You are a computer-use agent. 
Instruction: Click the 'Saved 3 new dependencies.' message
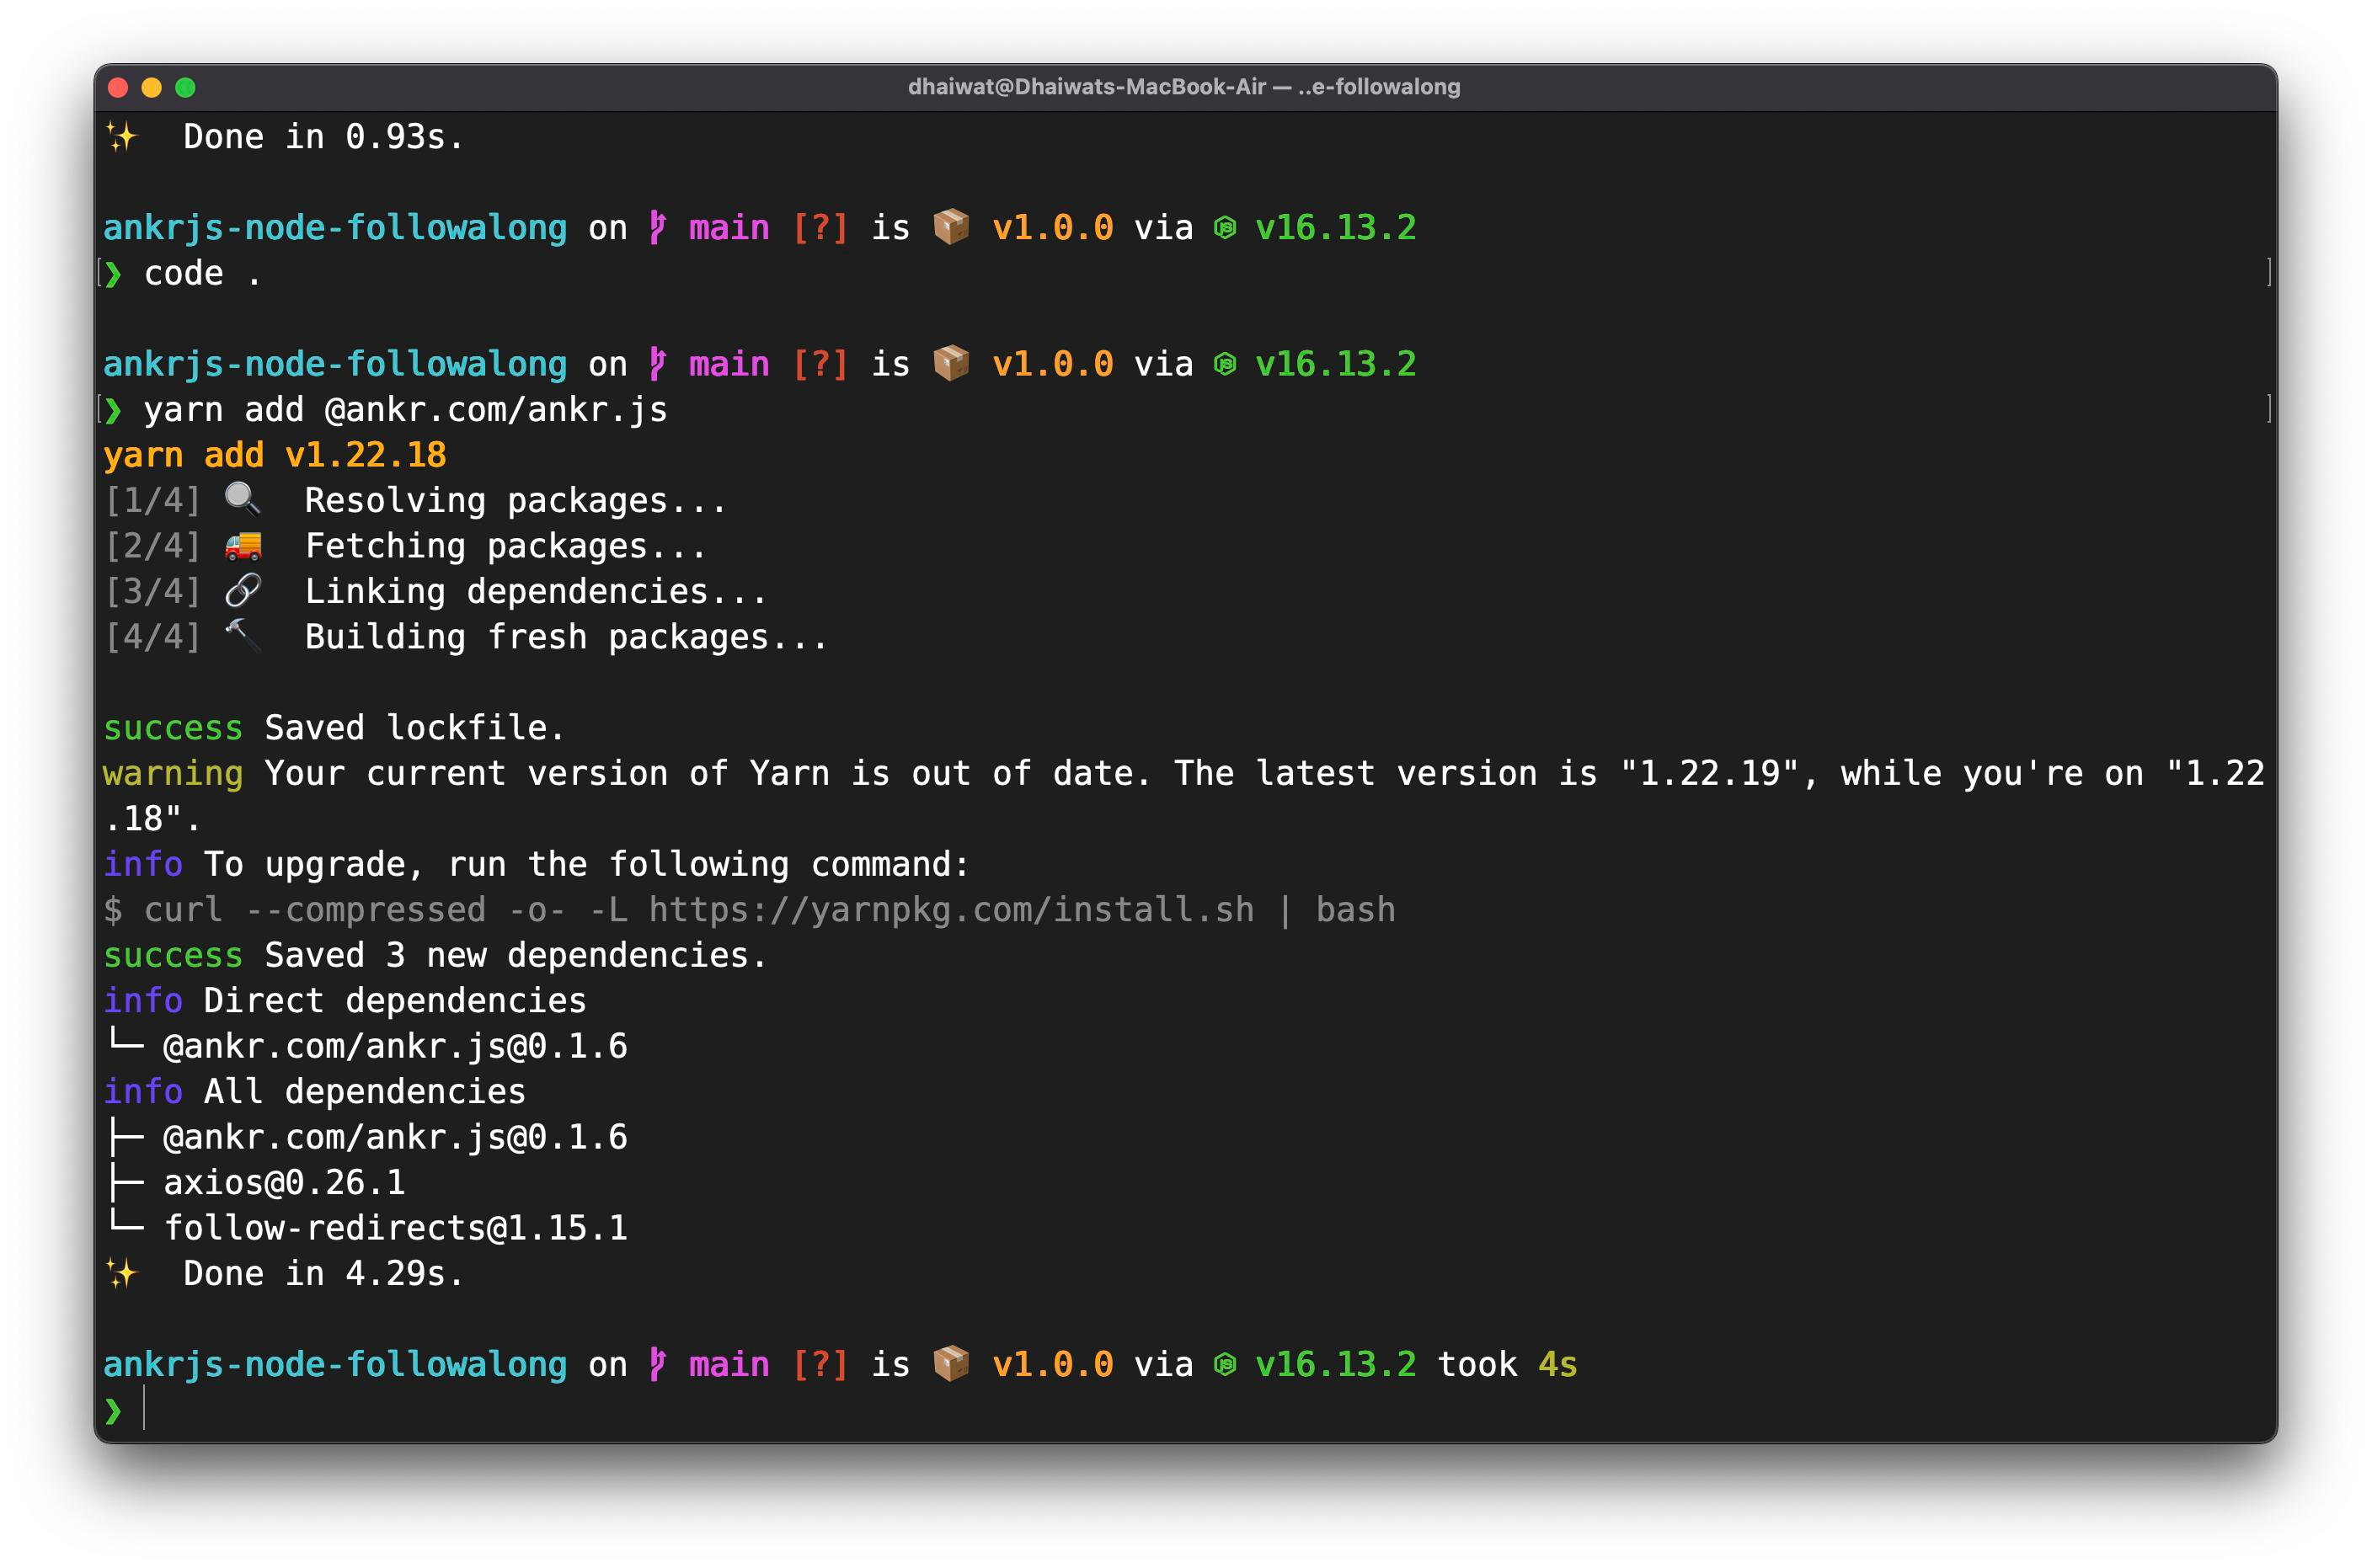516,956
